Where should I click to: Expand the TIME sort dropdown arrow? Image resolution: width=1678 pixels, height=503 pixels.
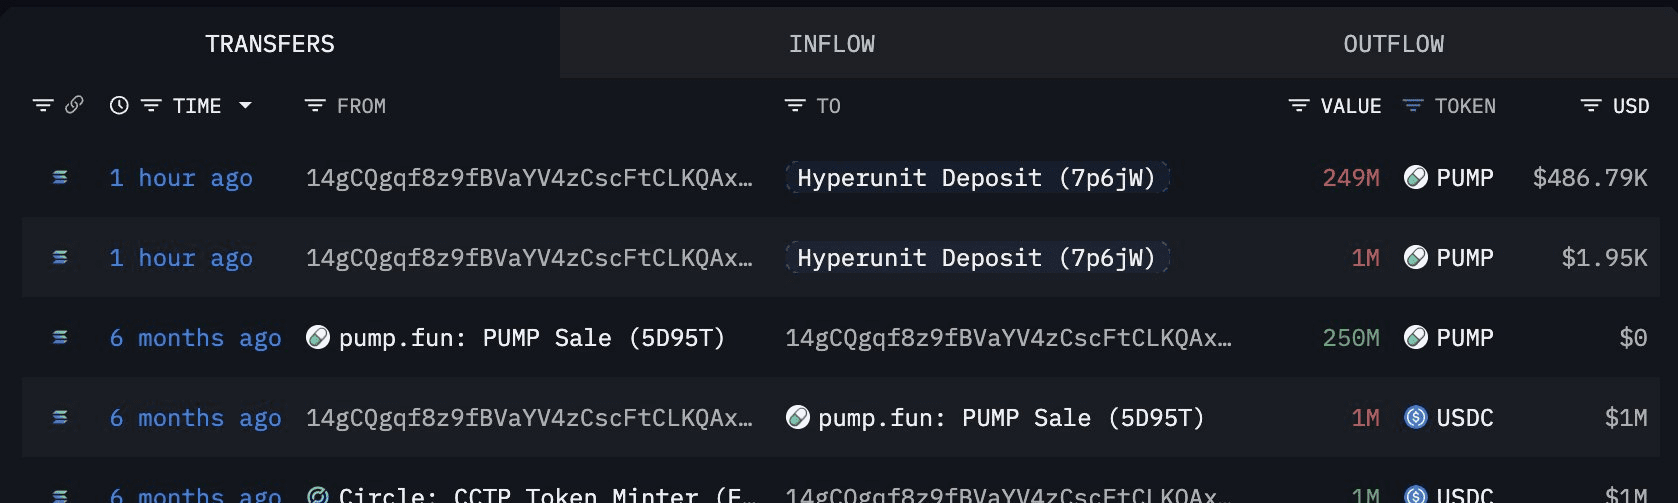(x=245, y=105)
